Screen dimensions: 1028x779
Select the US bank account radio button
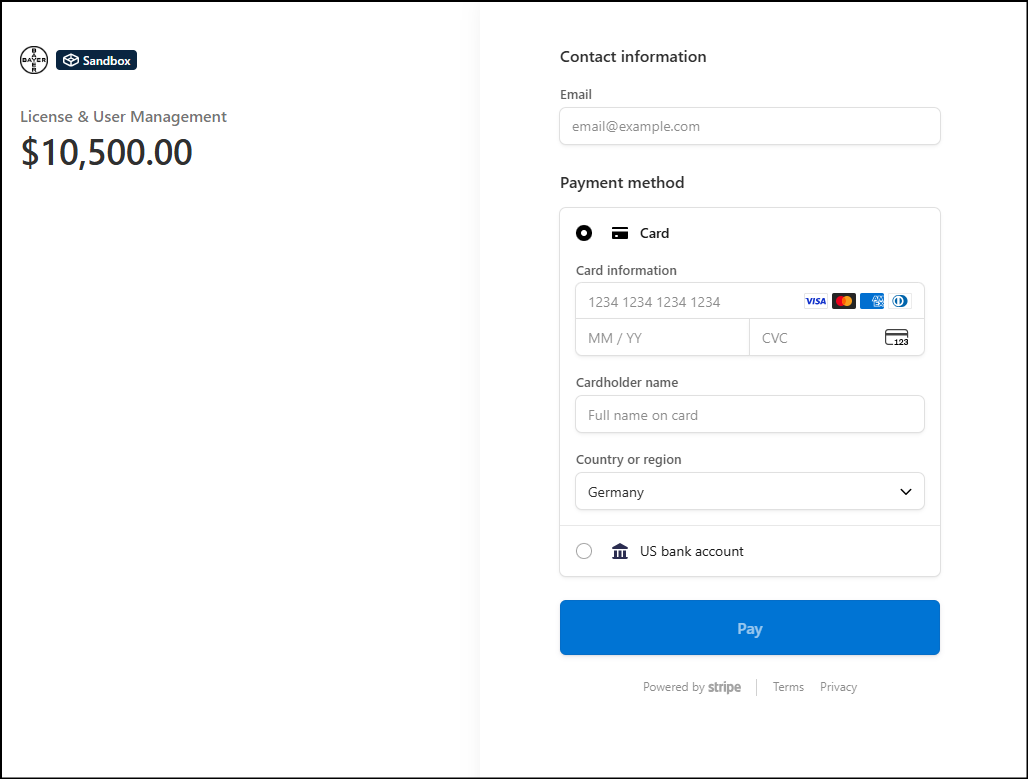click(584, 551)
